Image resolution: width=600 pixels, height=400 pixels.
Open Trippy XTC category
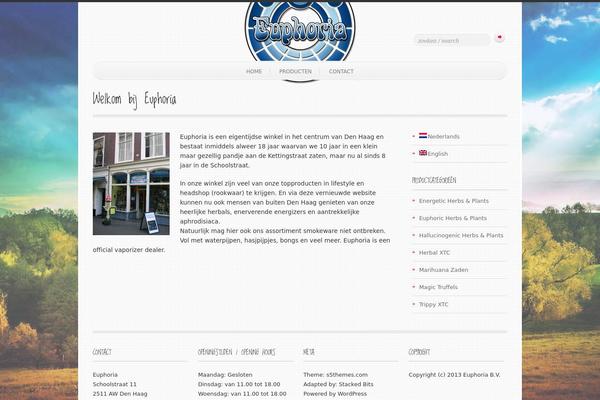click(433, 304)
